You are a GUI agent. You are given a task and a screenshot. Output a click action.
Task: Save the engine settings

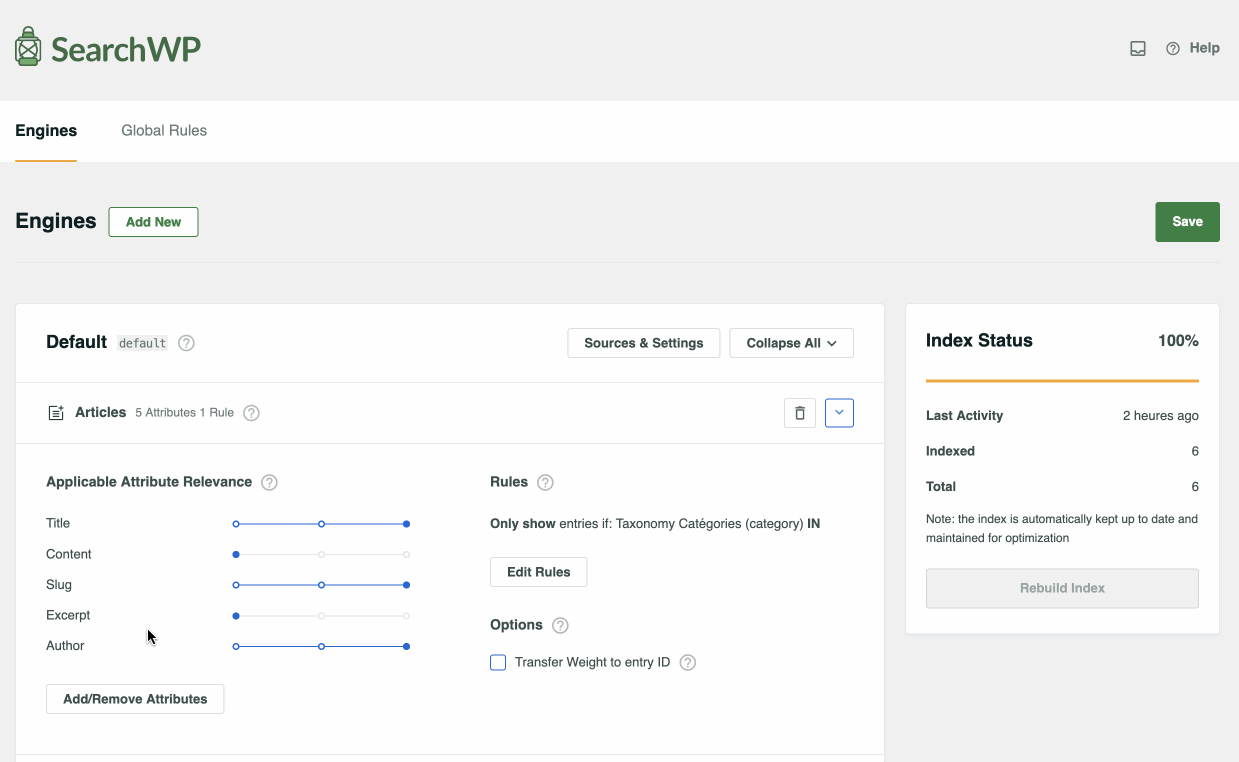1187,222
